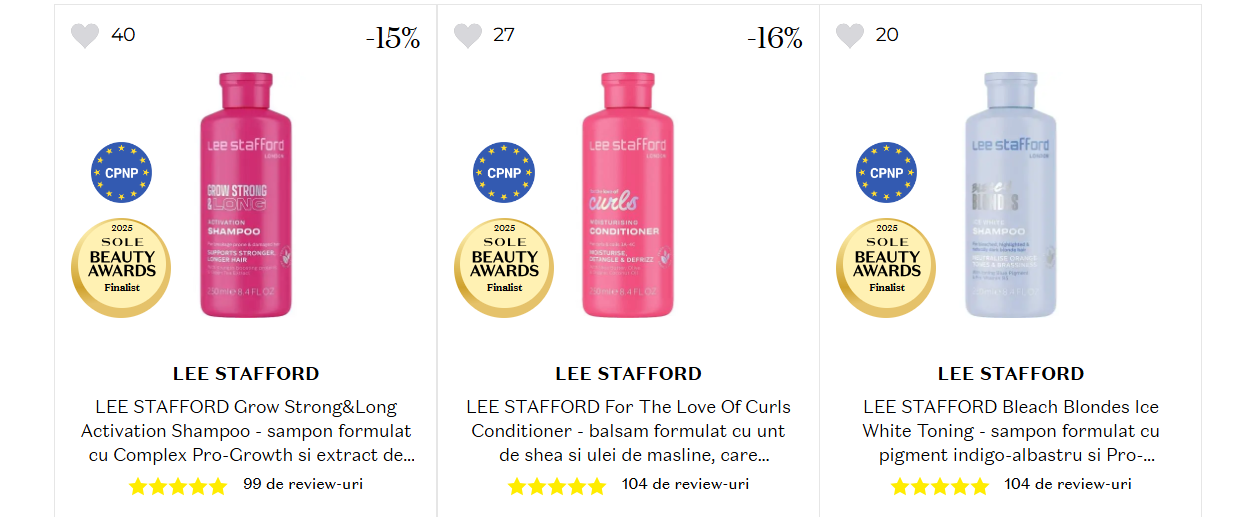The image size is (1250, 517).
Task: Click CPNP badge on Bleach Blondes shampoo
Action: pos(886,172)
